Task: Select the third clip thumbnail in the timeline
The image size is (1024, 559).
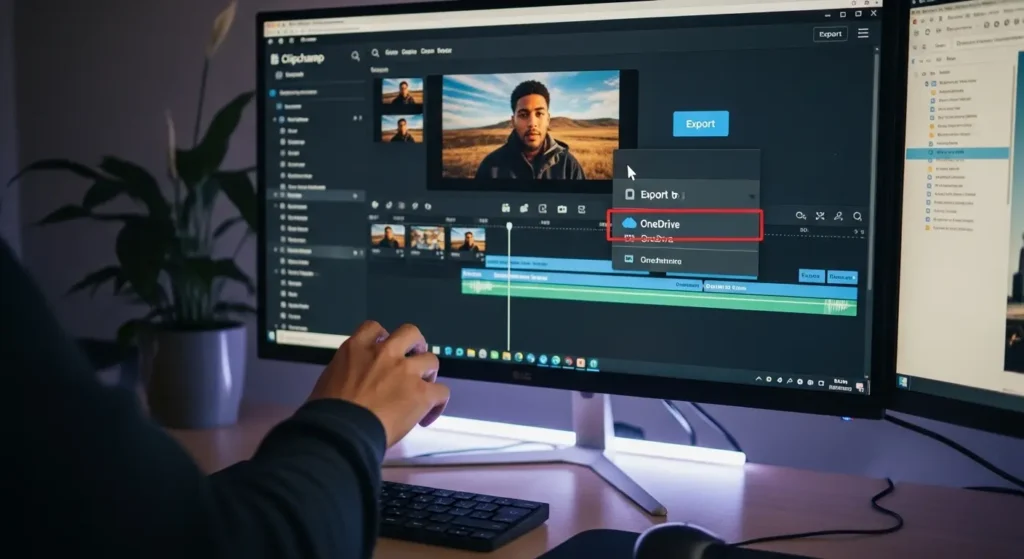Action: click(x=468, y=240)
